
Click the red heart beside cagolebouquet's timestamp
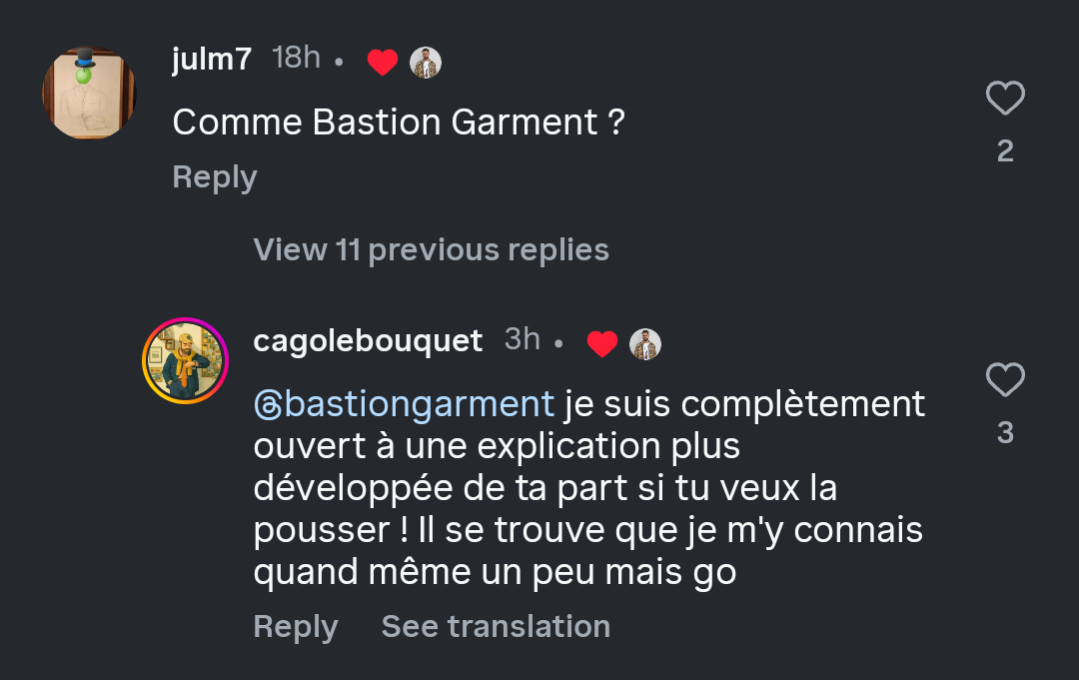click(x=602, y=344)
